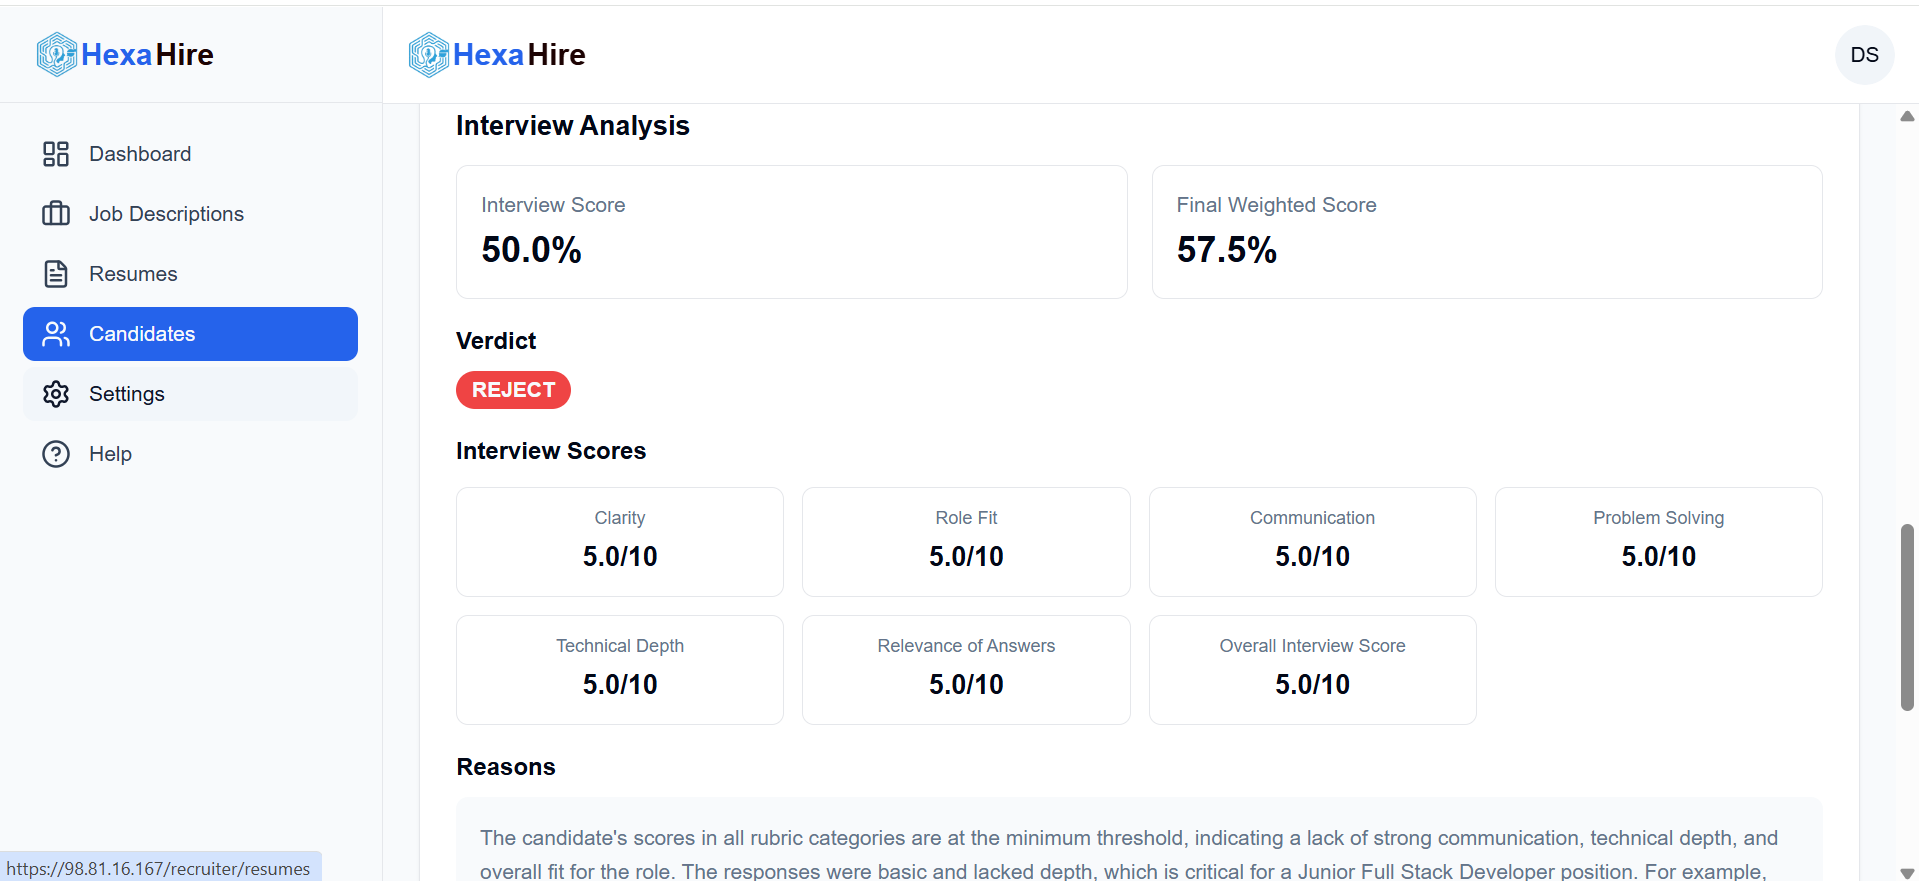This screenshot has height=881, width=1919.
Task: Click the Resumes document icon
Action: coord(55,273)
